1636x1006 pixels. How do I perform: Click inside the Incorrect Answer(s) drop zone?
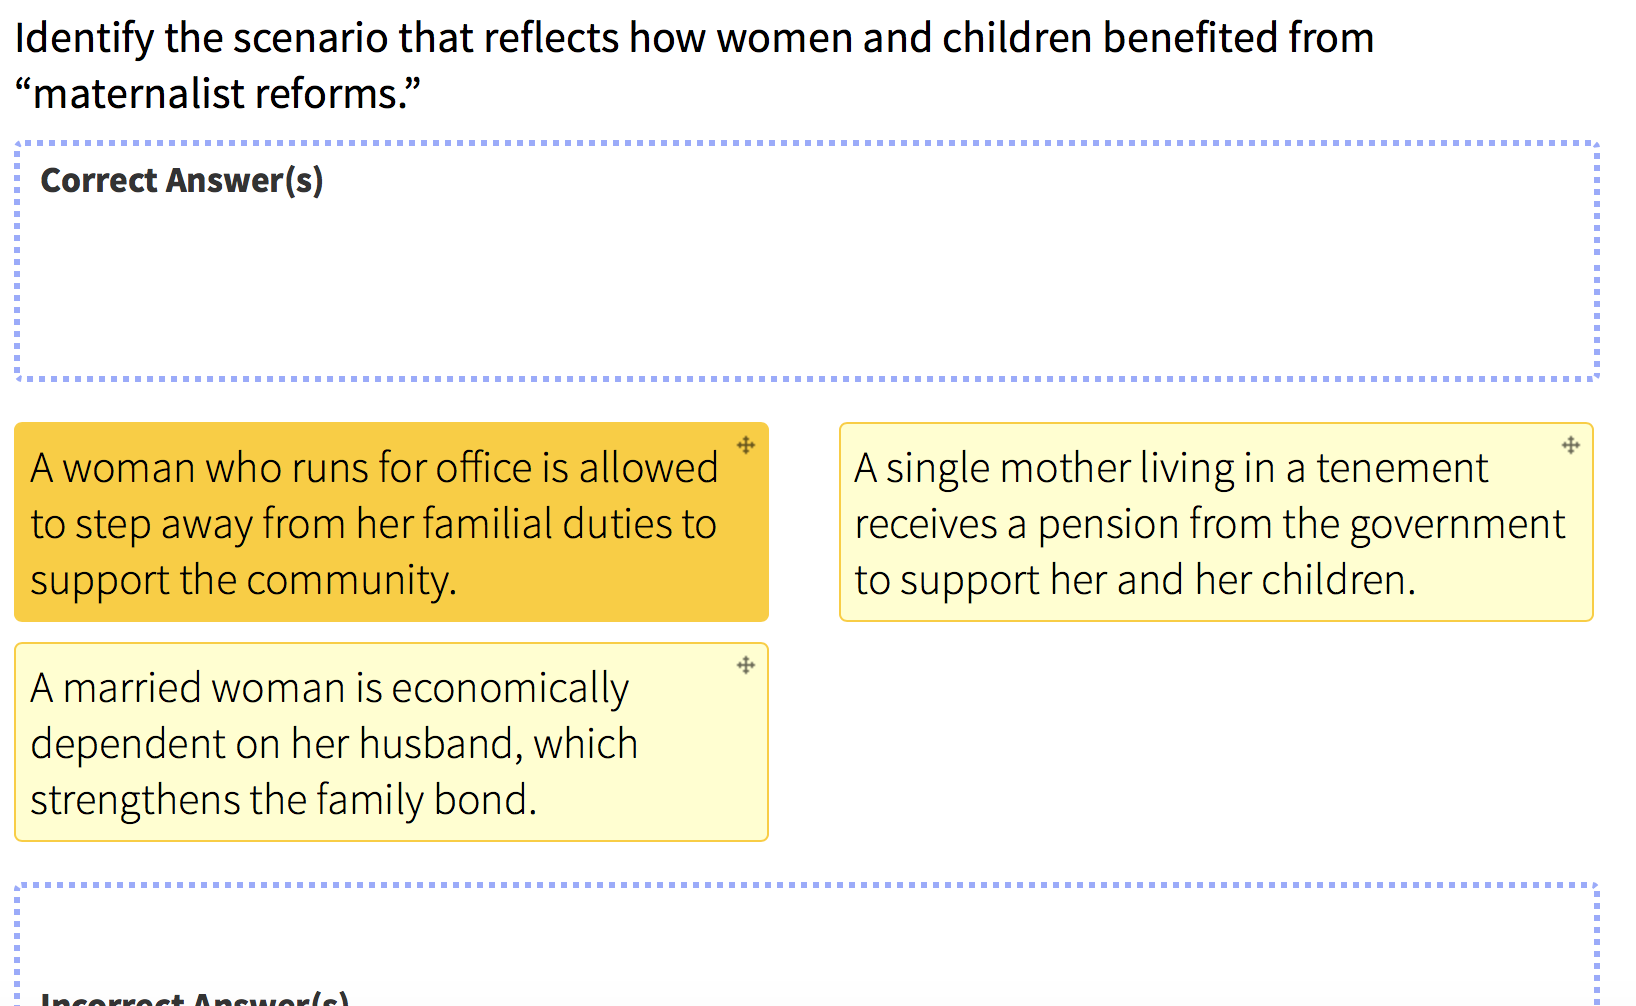(807, 945)
